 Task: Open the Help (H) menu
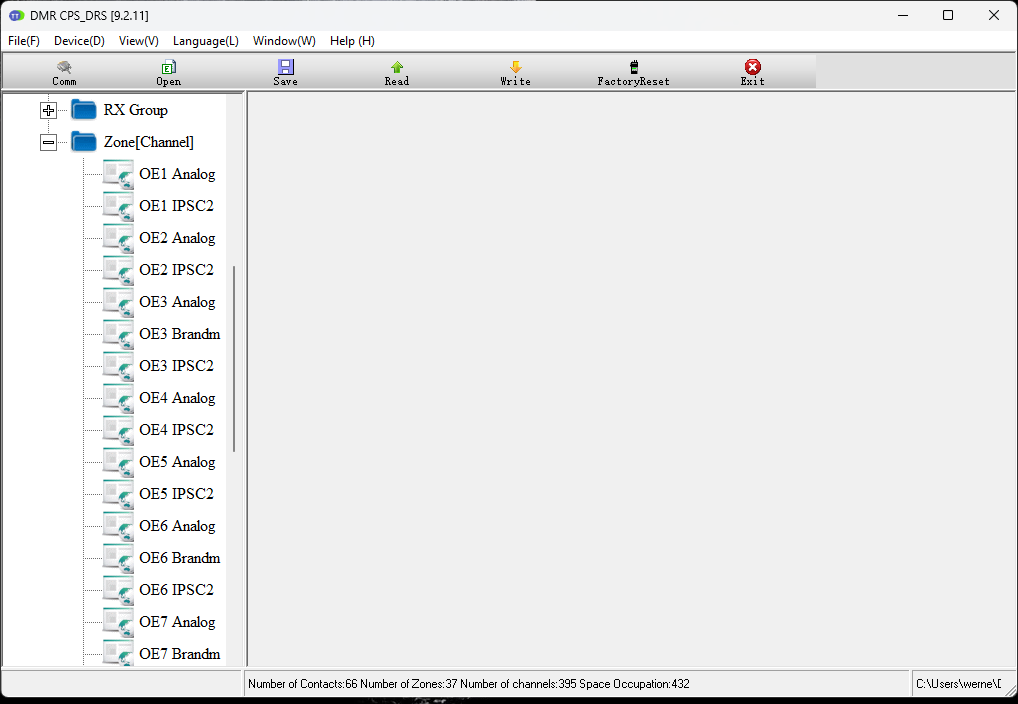point(352,41)
